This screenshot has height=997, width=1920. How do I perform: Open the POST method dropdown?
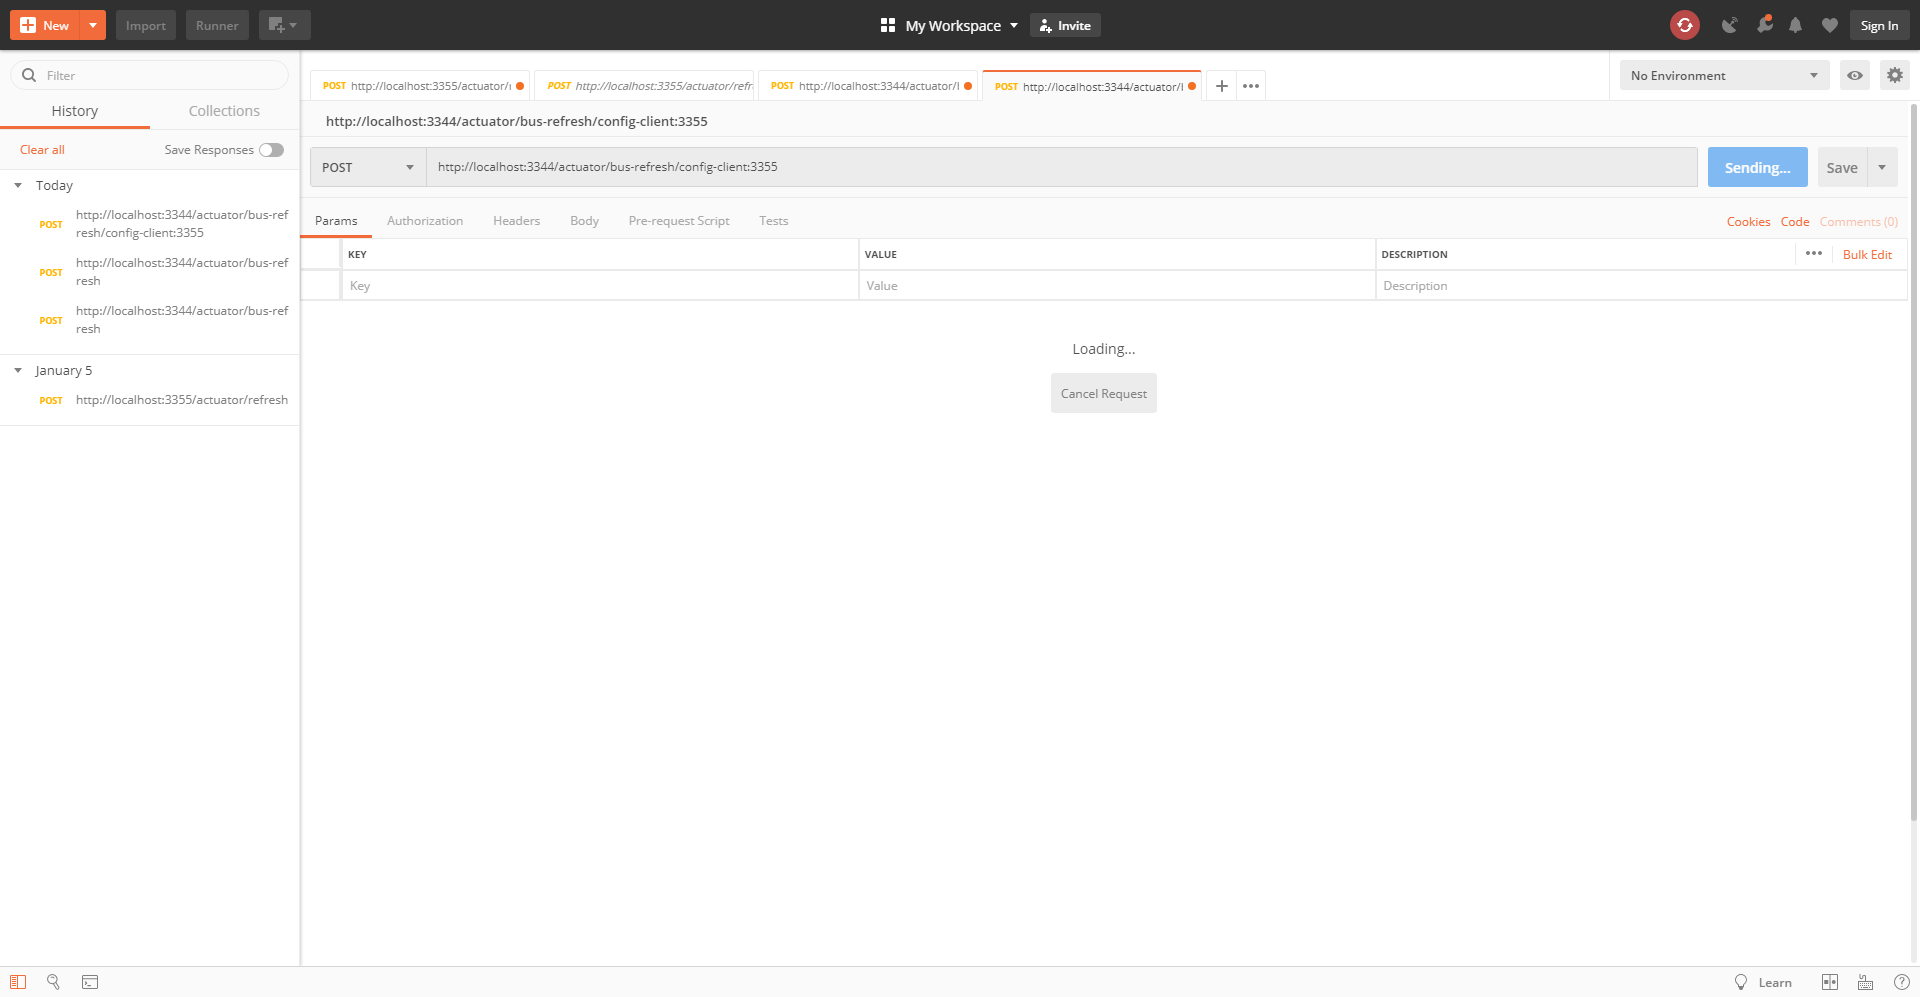[368, 167]
